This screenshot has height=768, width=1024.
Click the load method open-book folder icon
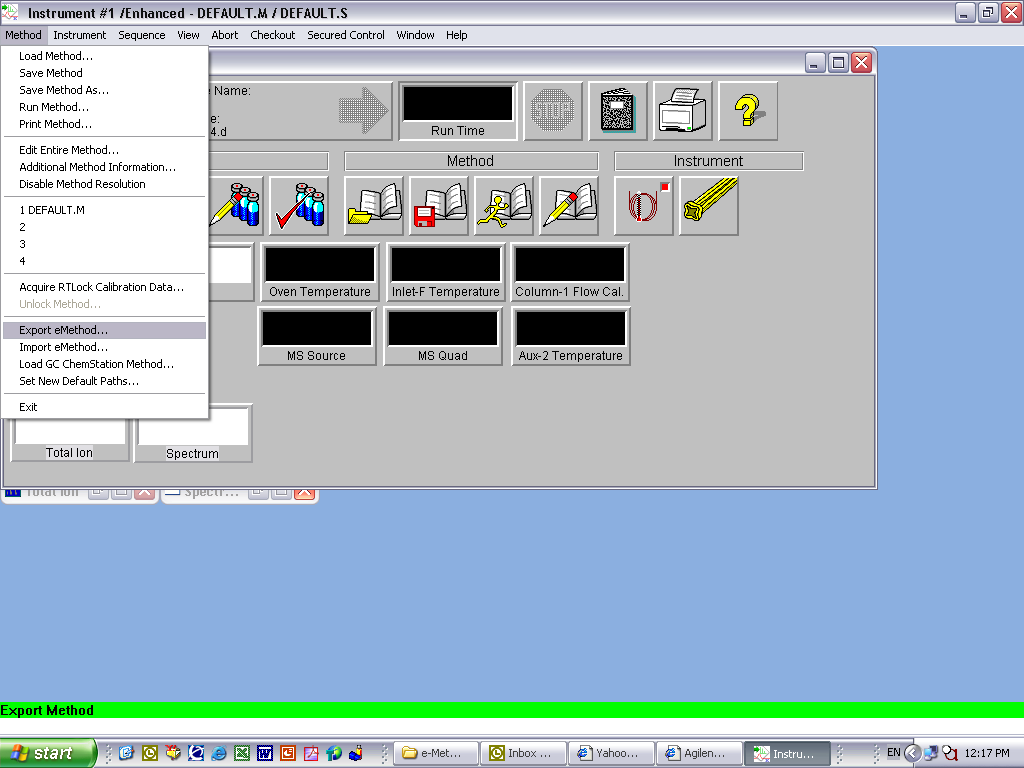[x=374, y=206]
